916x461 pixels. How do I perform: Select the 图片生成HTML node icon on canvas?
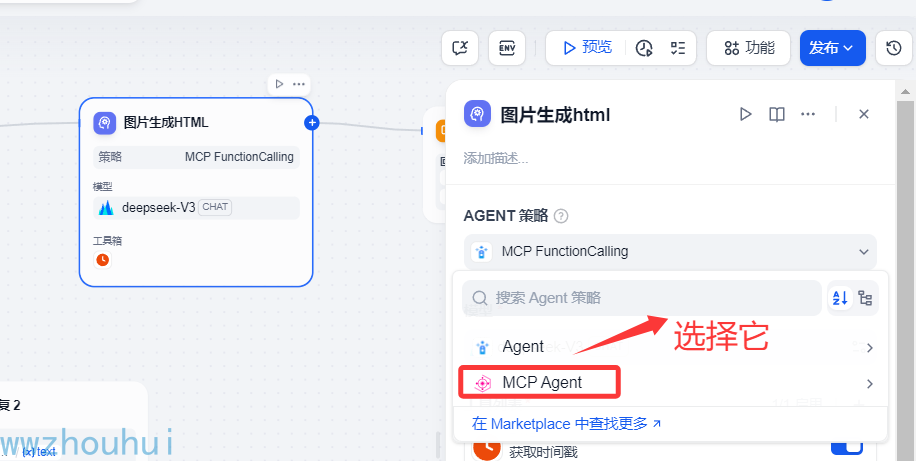pos(105,123)
